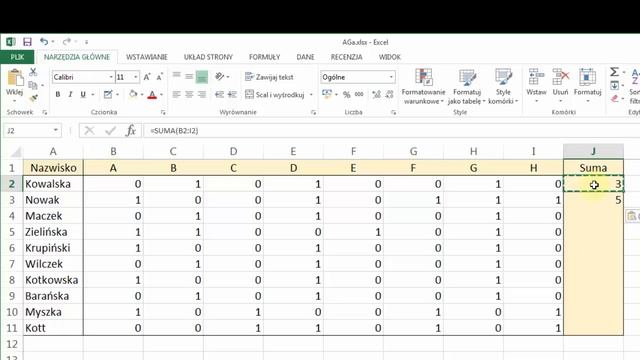Increase font size with larger A icon
Viewport: 640px width, 360px height.
(x=147, y=77)
